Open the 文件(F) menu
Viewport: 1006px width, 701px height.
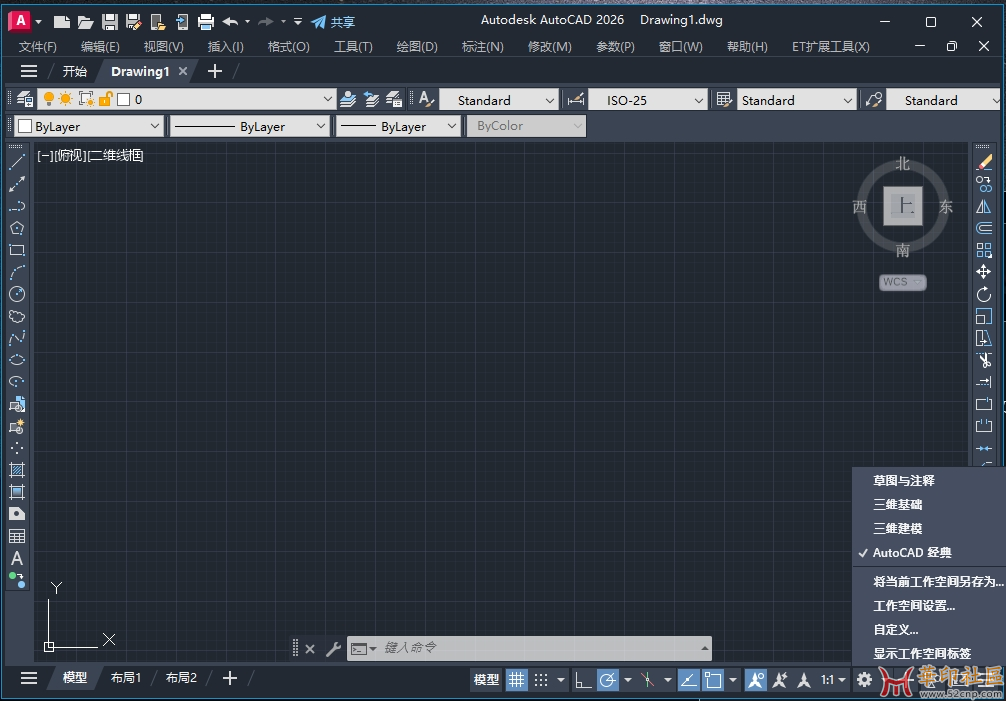click(37, 47)
